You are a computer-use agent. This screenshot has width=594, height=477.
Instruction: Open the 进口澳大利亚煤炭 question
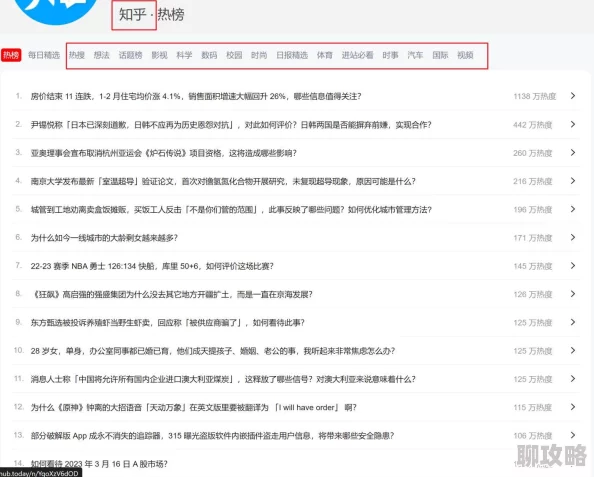pyautogui.click(x=223, y=379)
